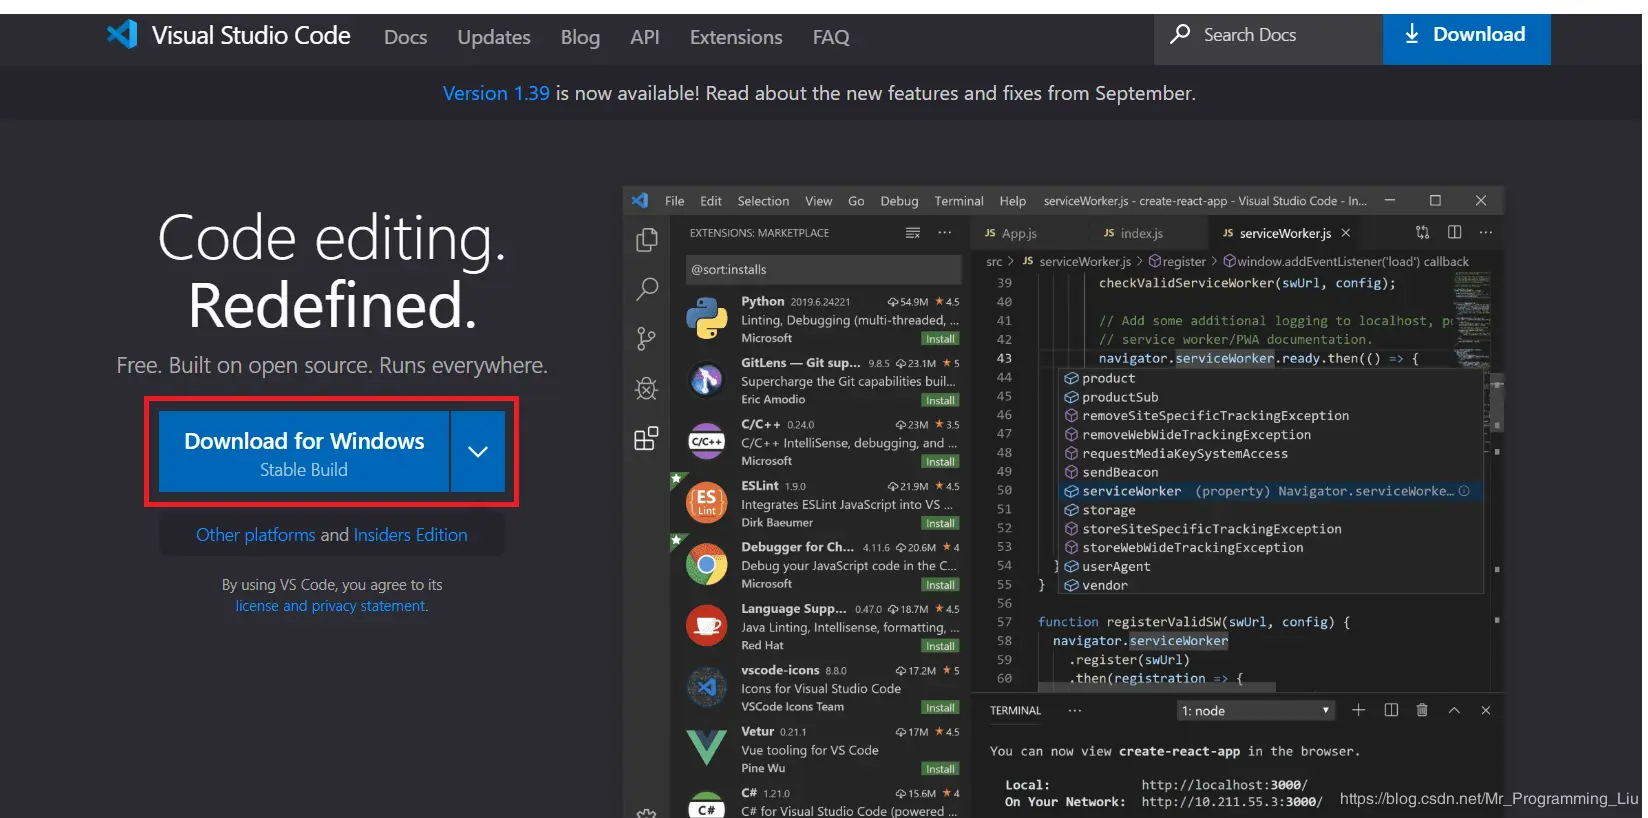Click the Download for Windows Stable Build button
This screenshot has width=1648, height=818.
pyautogui.click(x=304, y=452)
